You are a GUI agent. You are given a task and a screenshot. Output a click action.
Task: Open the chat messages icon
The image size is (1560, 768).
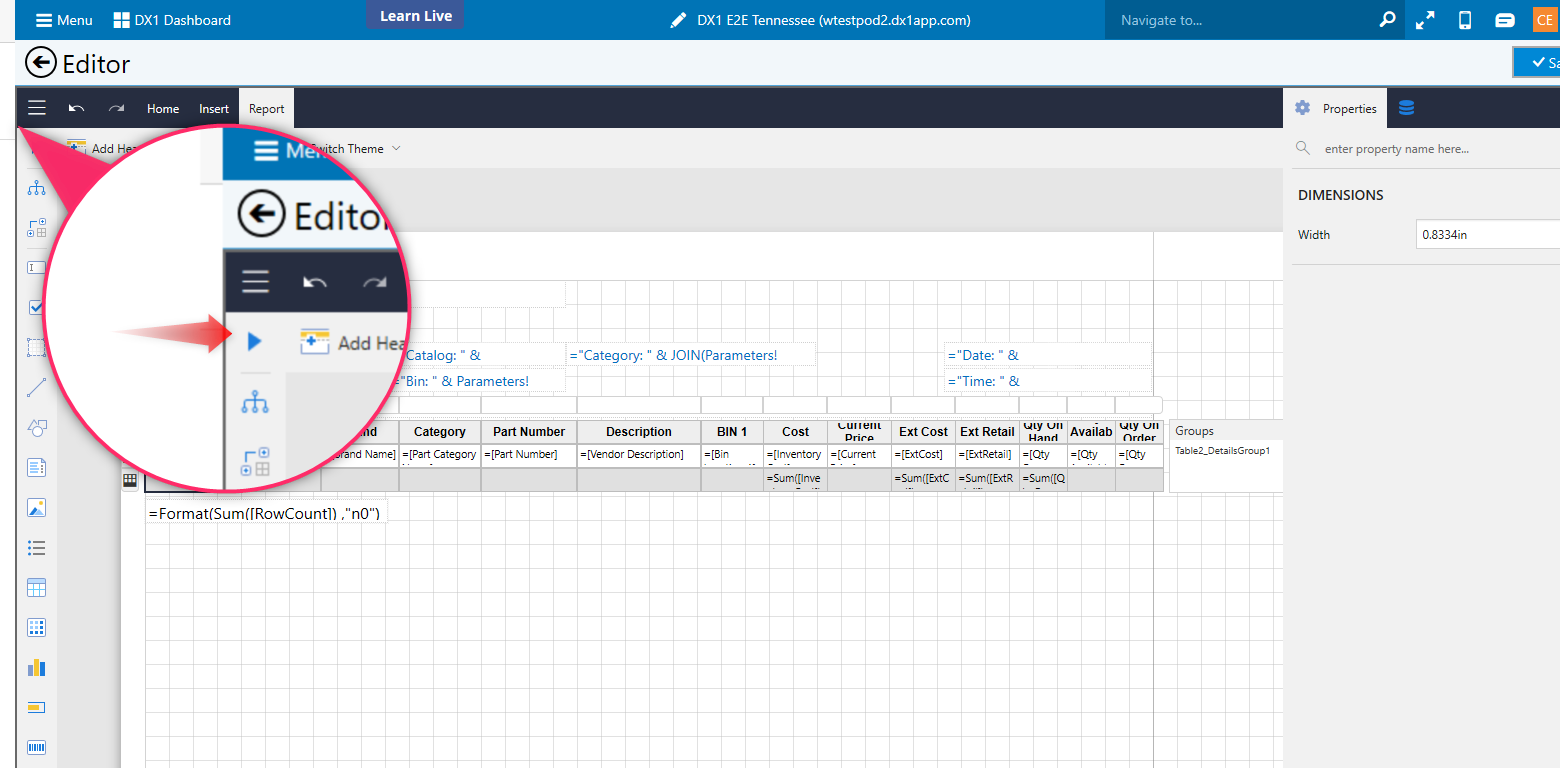[1504, 20]
